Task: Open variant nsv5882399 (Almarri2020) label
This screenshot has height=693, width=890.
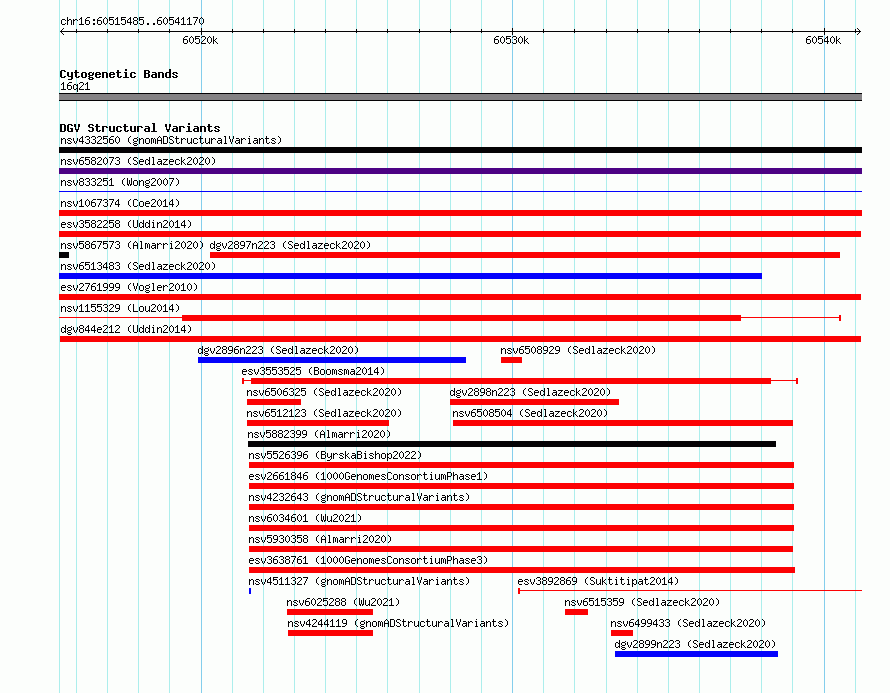Action: [320, 434]
